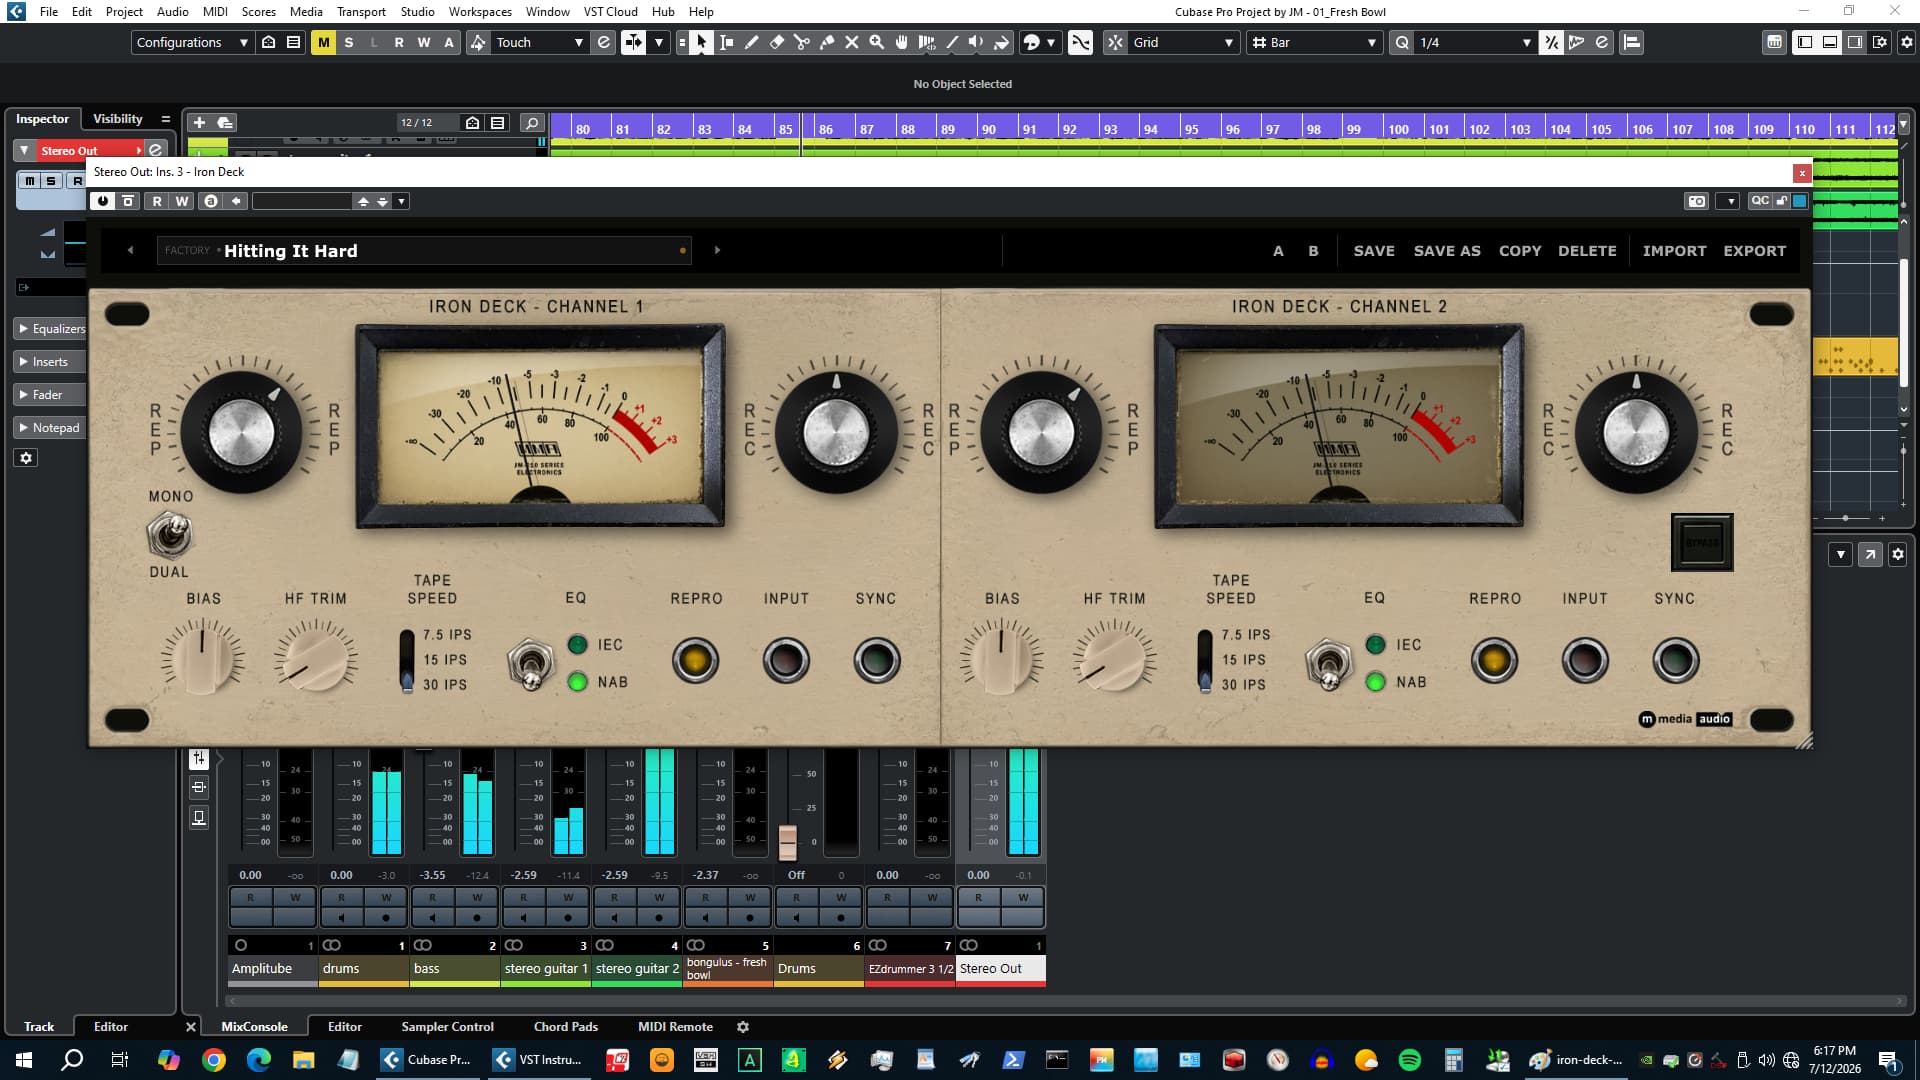The width and height of the screenshot is (1920, 1080).
Task: Switch to the Chord Pads tab
Action: [566, 1027]
